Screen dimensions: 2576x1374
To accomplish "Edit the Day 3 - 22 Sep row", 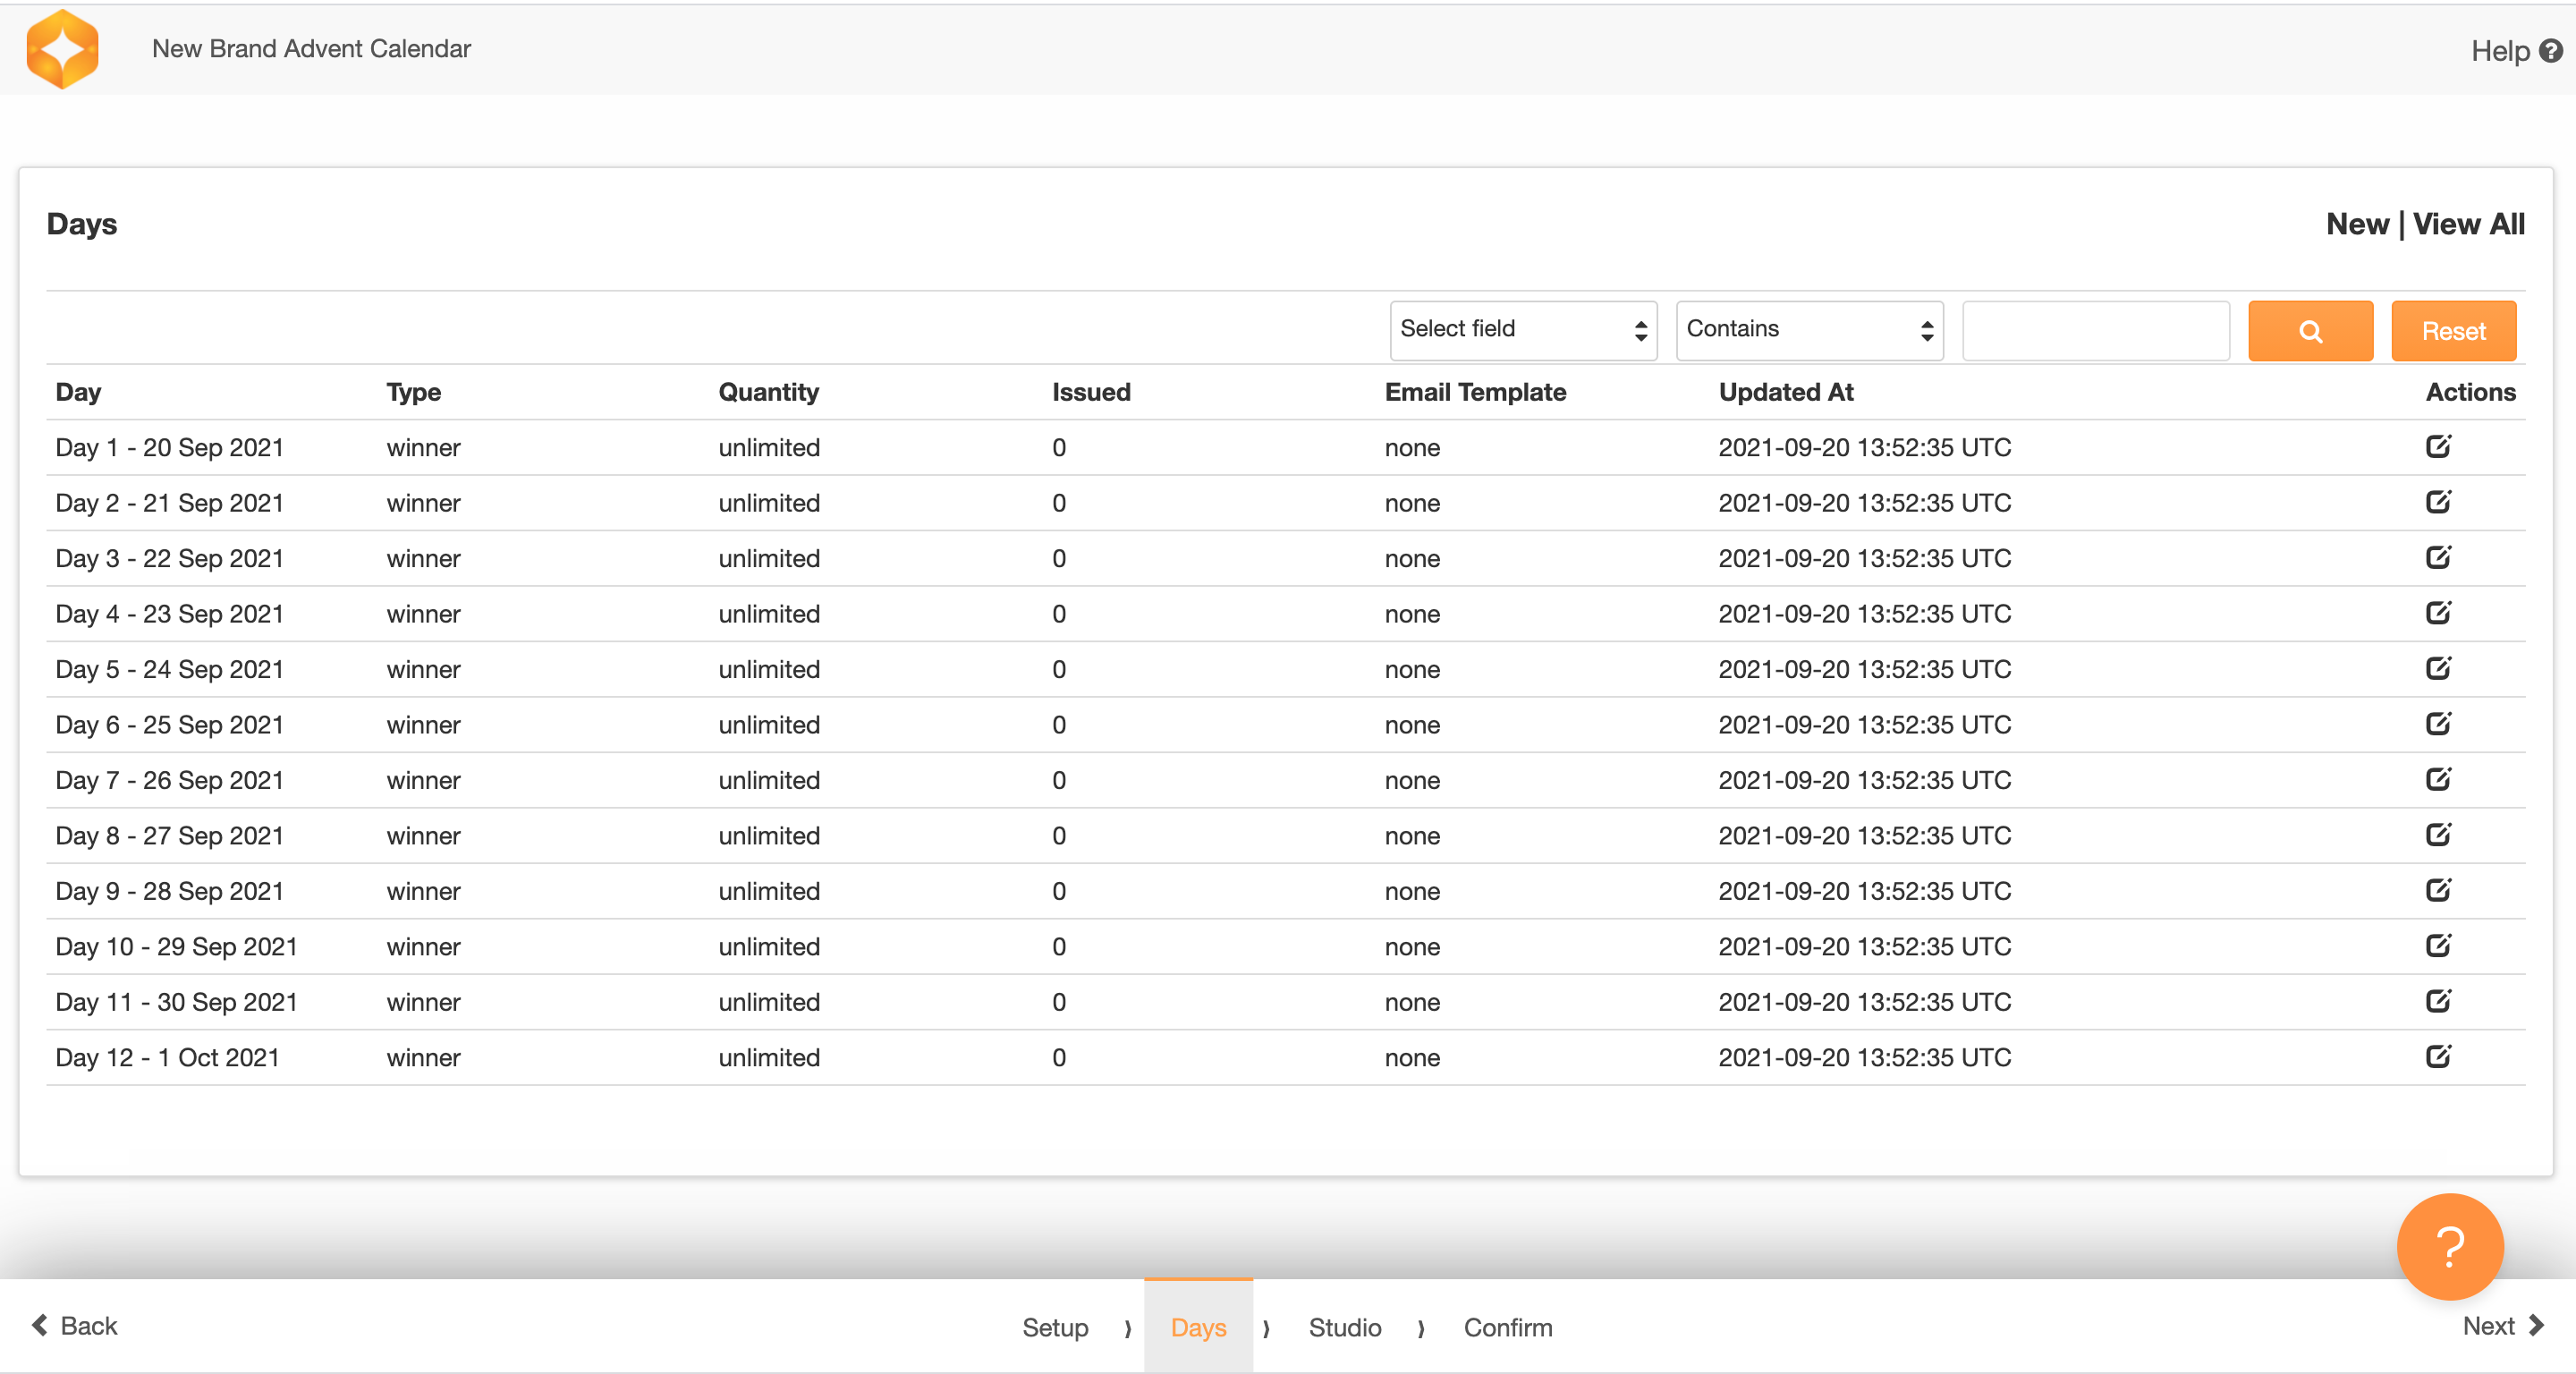I will pos(2437,557).
